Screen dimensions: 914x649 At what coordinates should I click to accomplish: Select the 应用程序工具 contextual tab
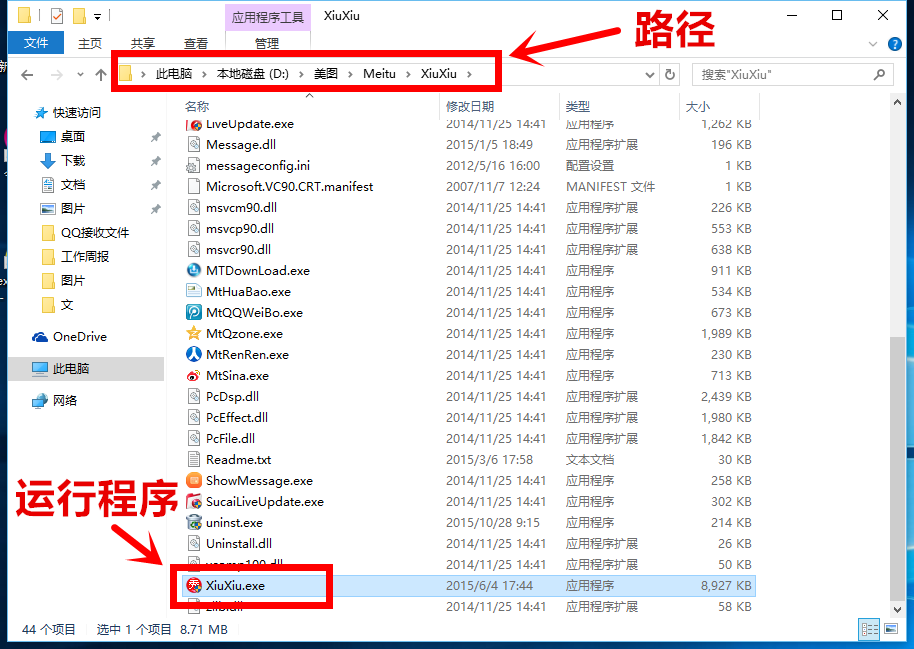coord(268,17)
